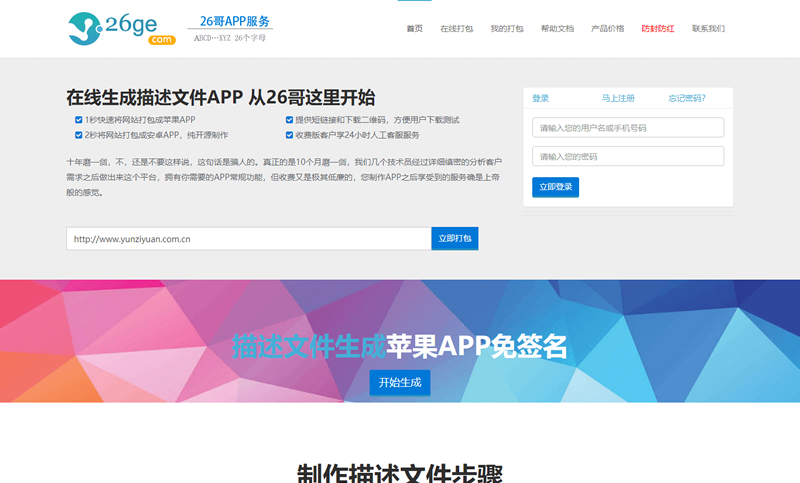
Task: Click the website URL input field
Action: 248,239
